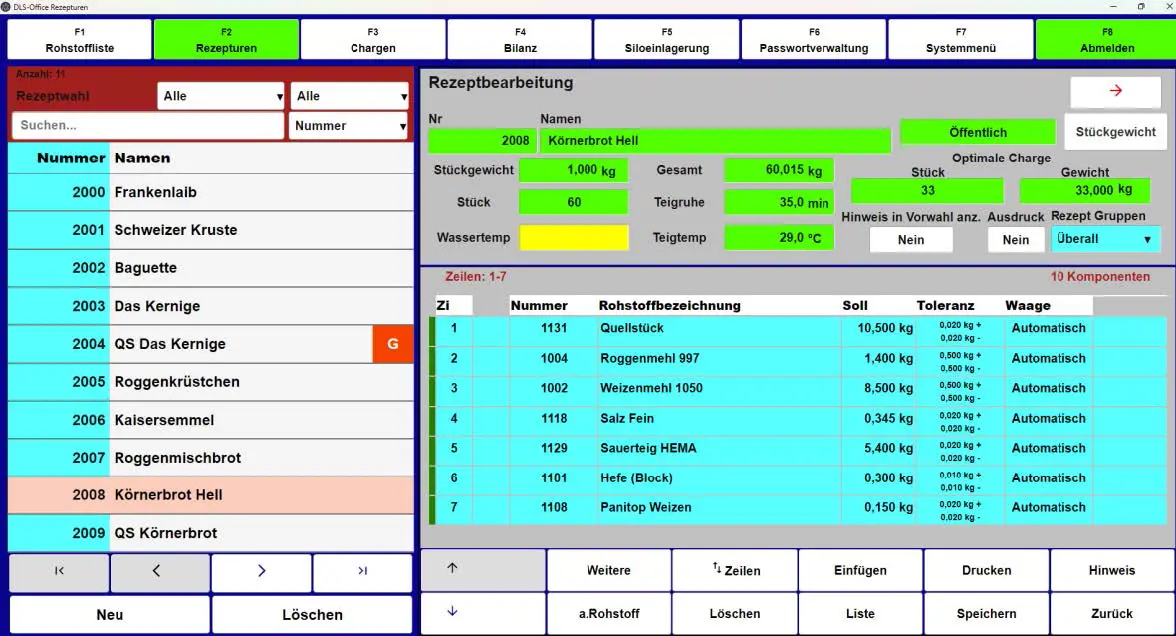Toggle the Hinweis in Vorwahl Nein field
1176x636 pixels.
(x=910, y=240)
